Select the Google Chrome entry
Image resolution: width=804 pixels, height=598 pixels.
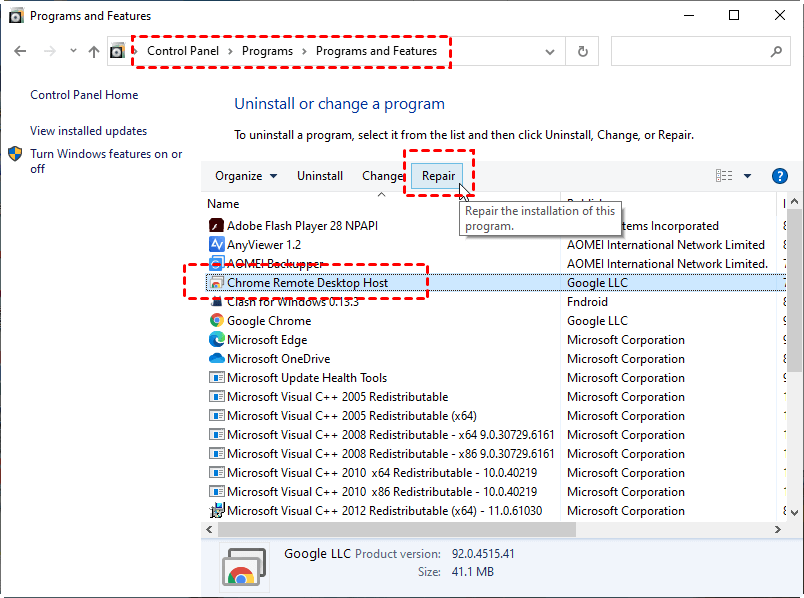click(269, 321)
